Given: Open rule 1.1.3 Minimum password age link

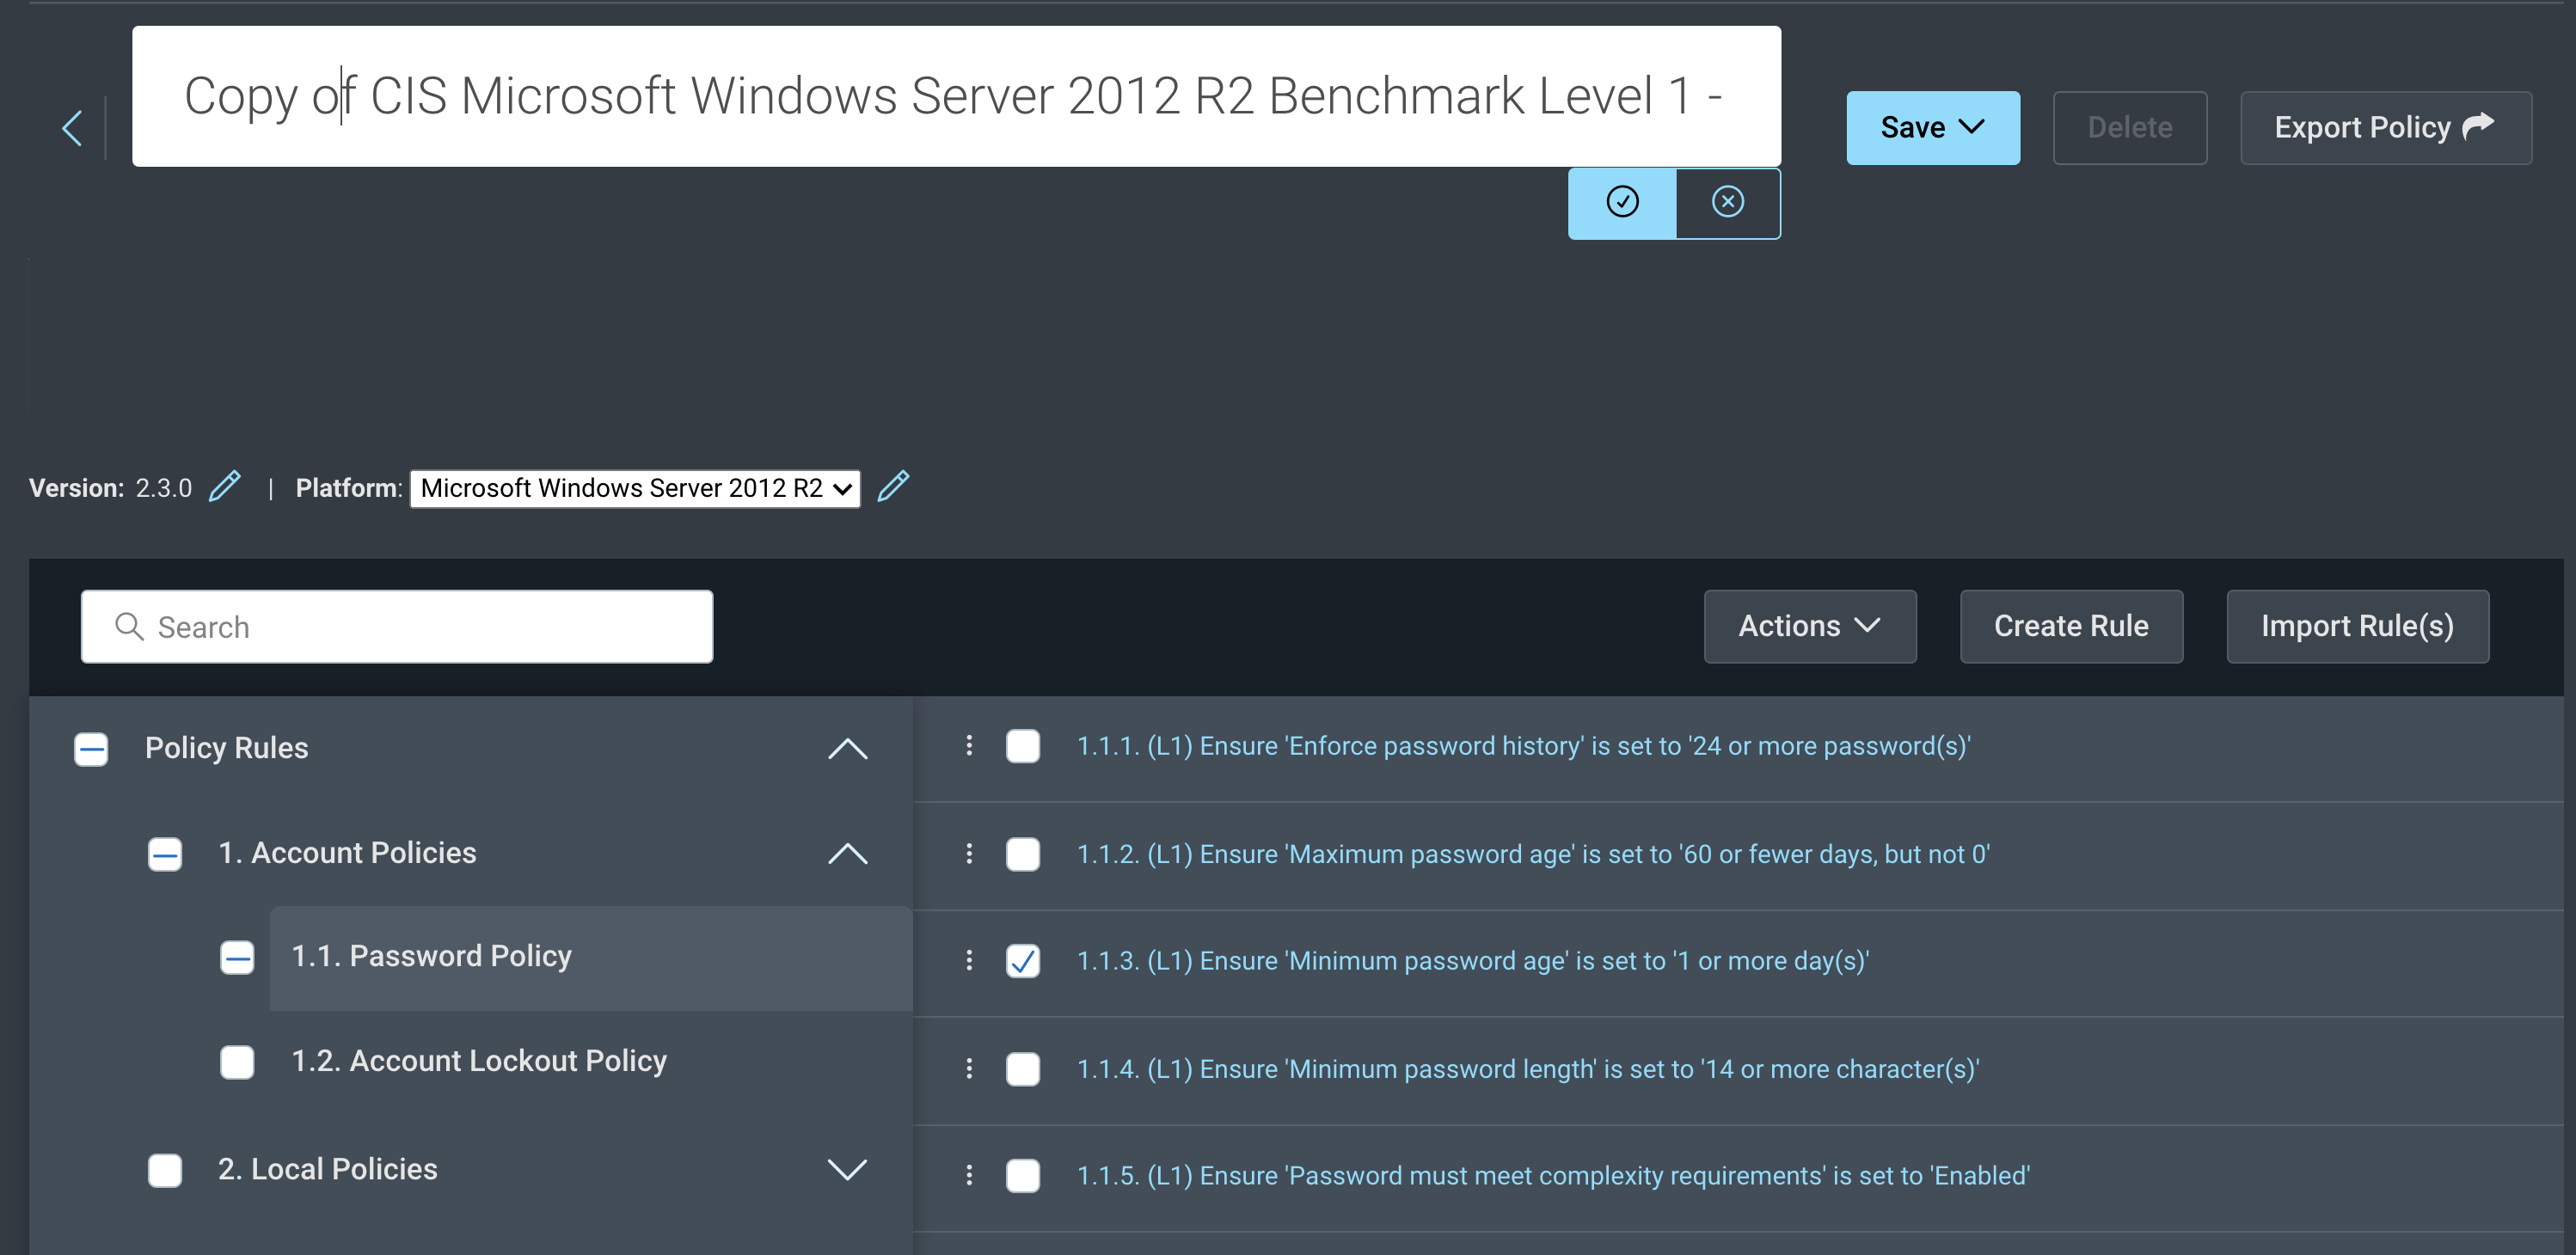Looking at the screenshot, I should (1472, 961).
